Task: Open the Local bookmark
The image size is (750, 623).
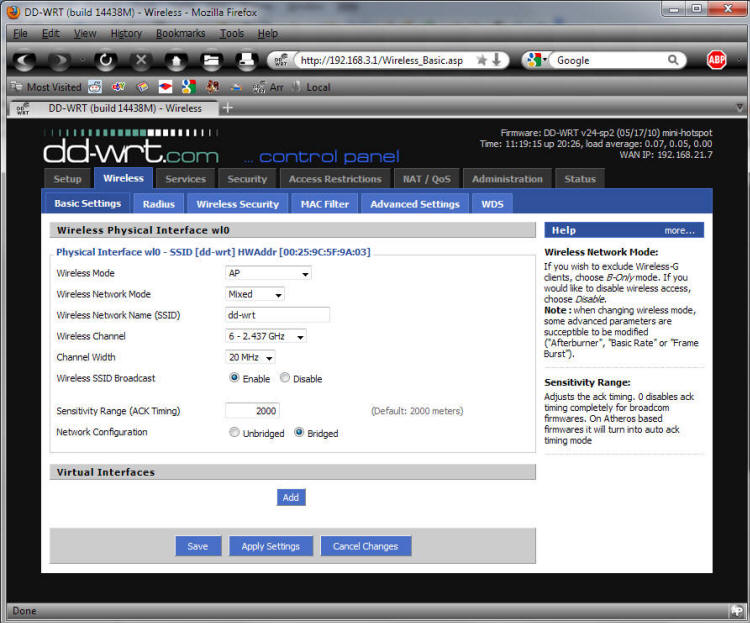Action: pyautogui.click(x=311, y=87)
